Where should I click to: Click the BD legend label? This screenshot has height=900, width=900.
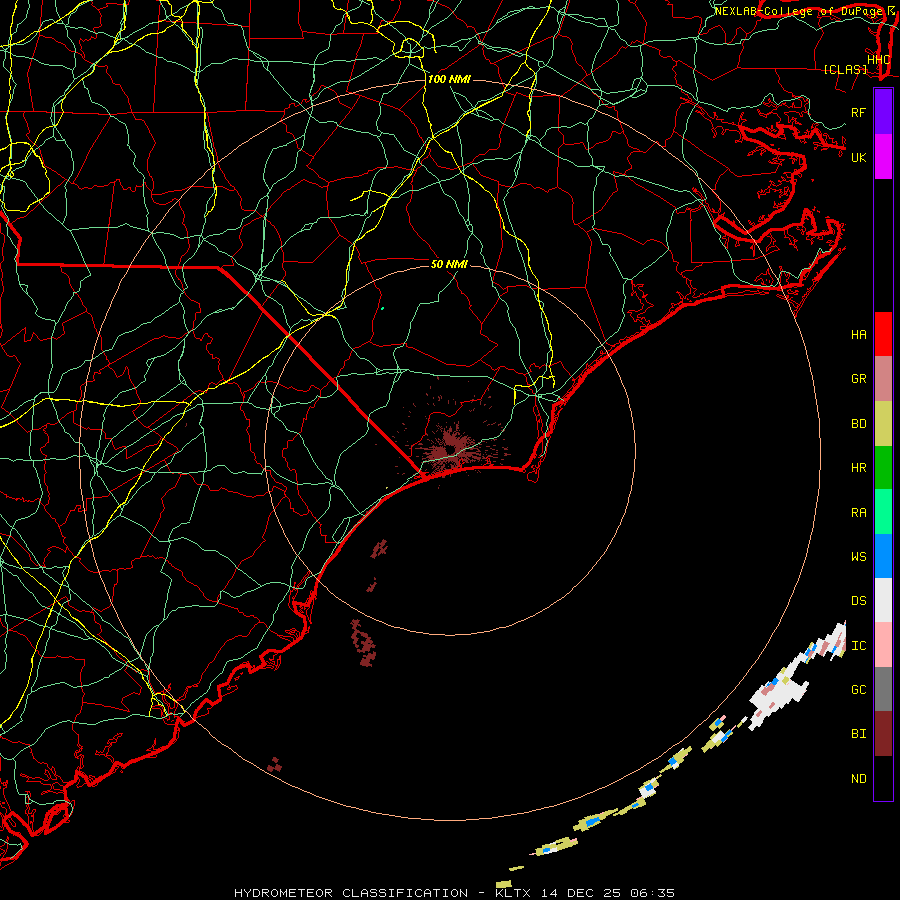pyautogui.click(x=858, y=424)
